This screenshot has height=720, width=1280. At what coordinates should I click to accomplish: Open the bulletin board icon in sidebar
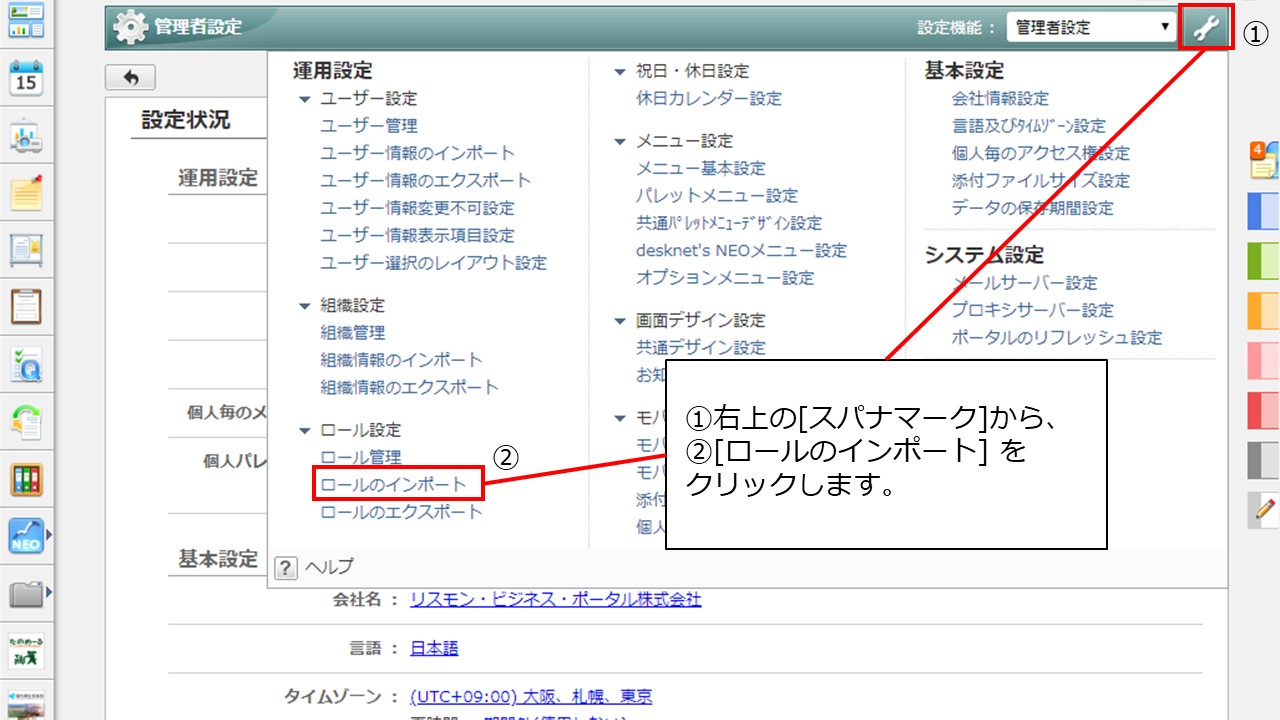coord(26,250)
